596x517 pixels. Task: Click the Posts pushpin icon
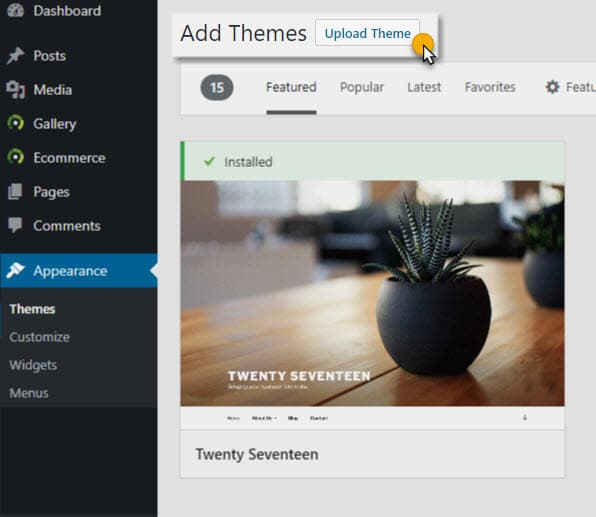click(16, 56)
